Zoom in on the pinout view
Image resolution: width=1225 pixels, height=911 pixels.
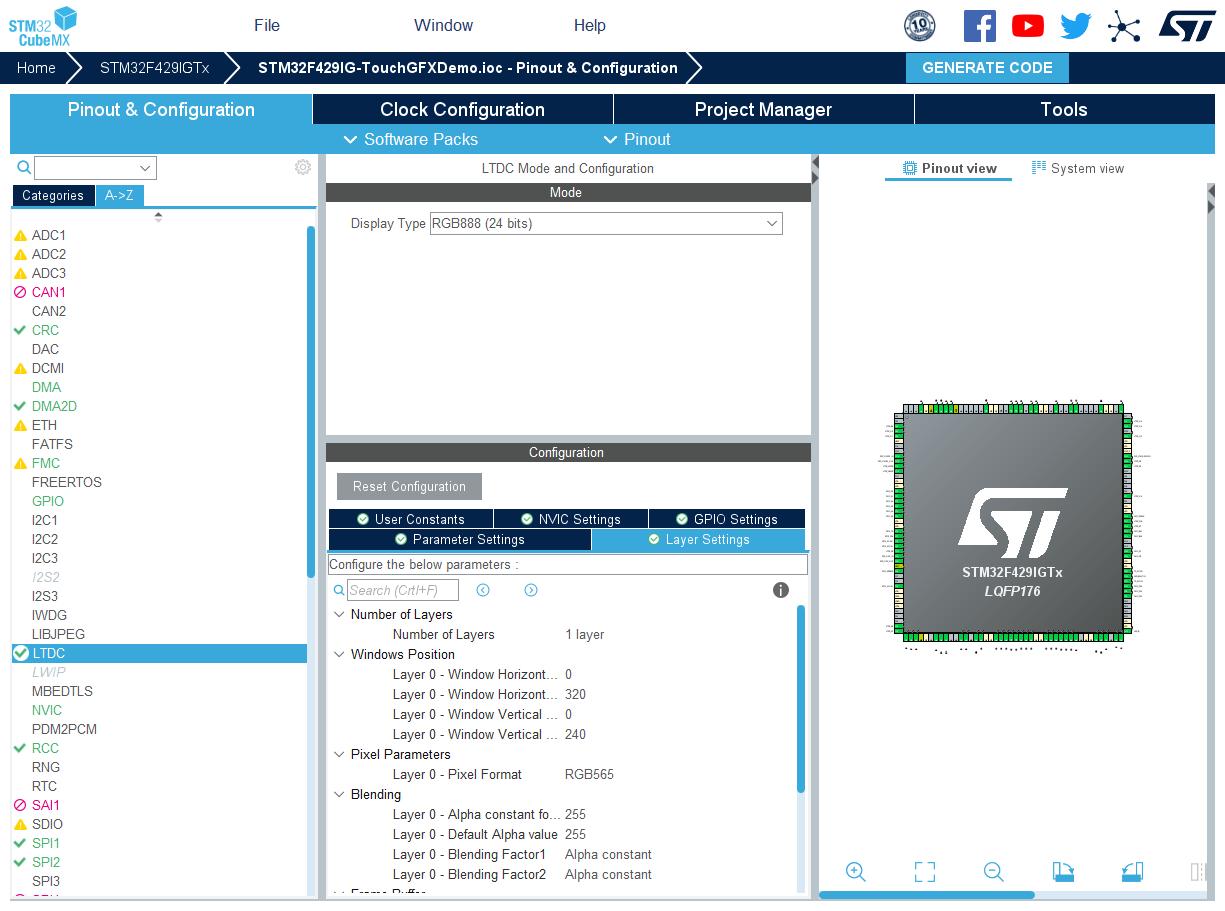point(856,871)
